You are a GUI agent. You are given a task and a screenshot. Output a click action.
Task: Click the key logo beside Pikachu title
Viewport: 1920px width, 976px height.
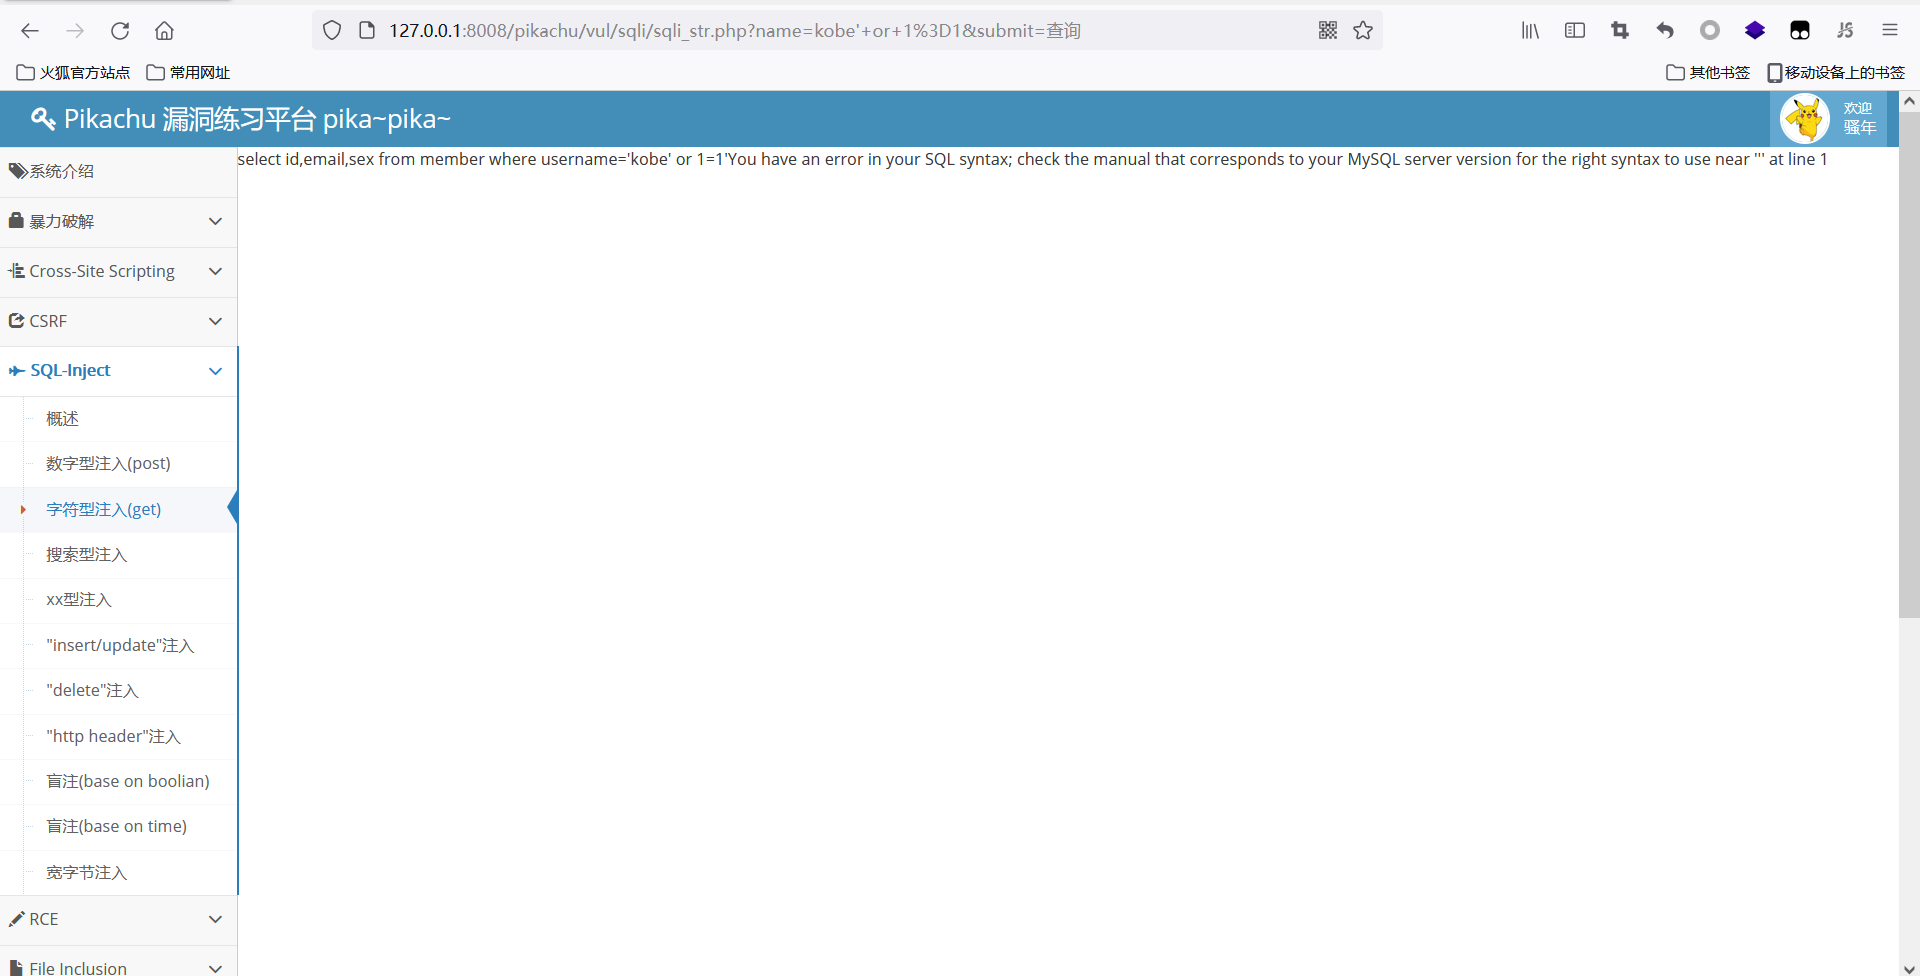coord(43,119)
